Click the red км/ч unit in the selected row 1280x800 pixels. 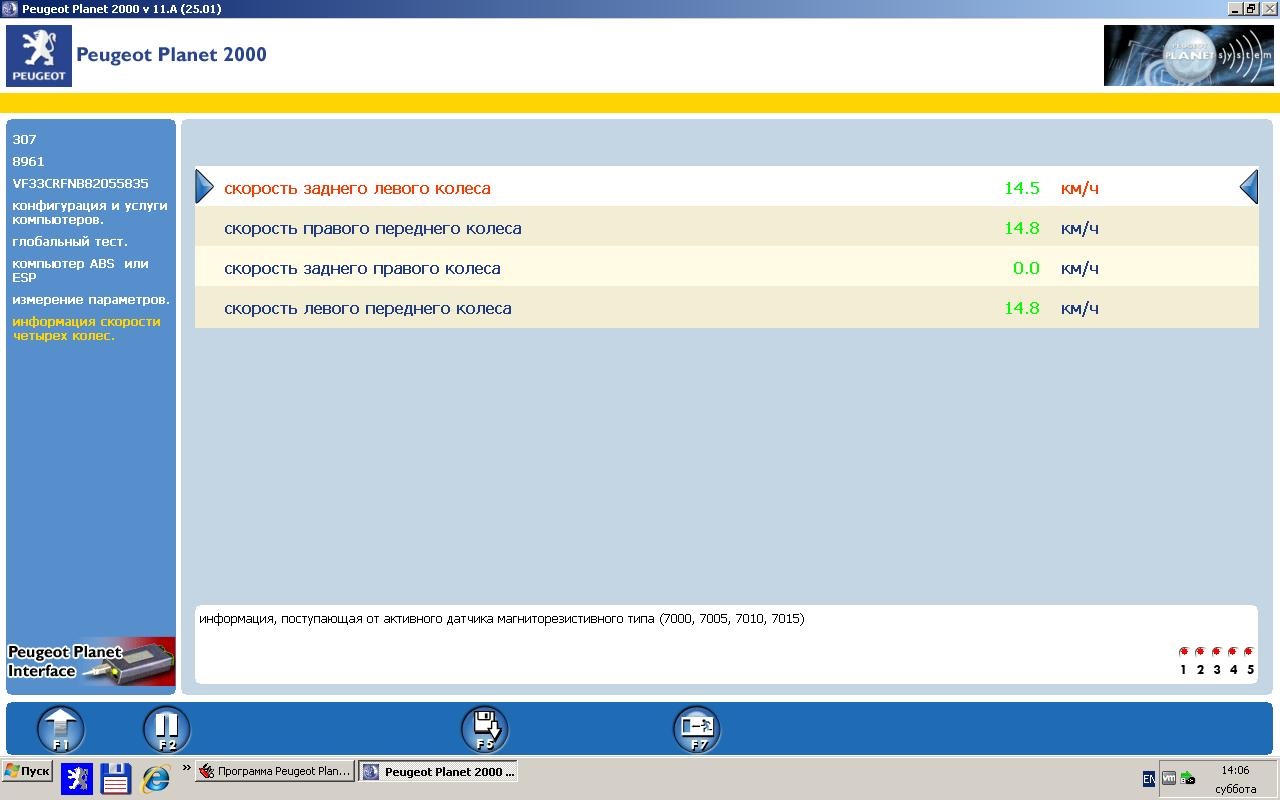coord(1080,188)
